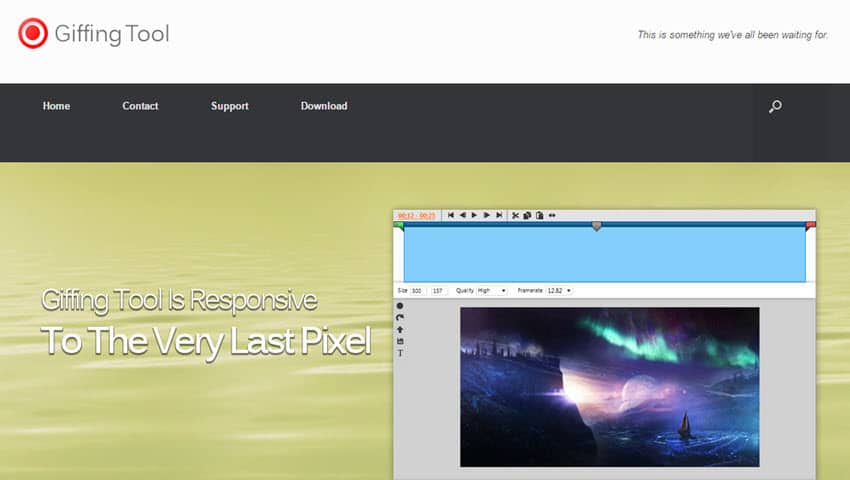Click the record circle tool in side toolbar
The image size is (850, 480).
coord(400,306)
